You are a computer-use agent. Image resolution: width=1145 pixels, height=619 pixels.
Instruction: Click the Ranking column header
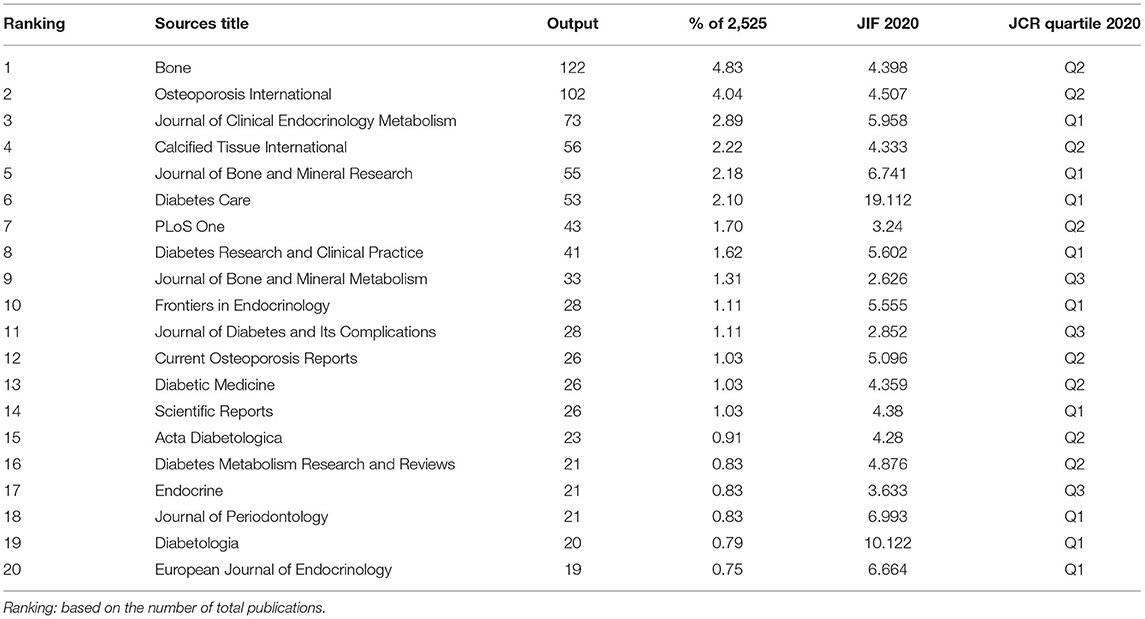click(x=34, y=24)
